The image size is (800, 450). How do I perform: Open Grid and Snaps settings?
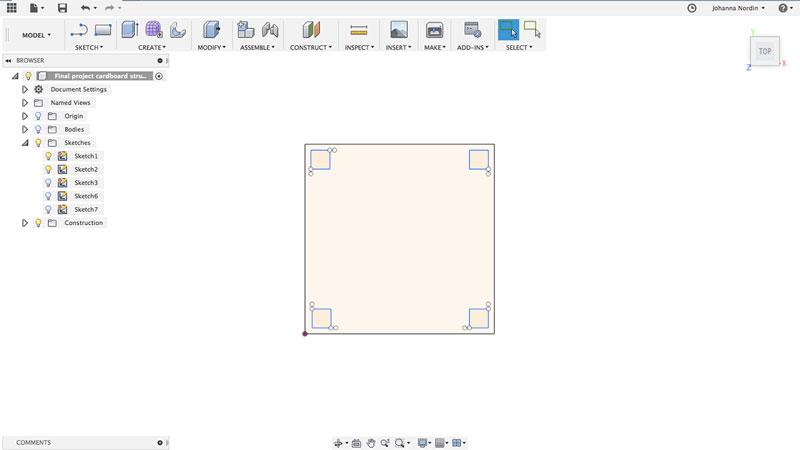click(439, 443)
